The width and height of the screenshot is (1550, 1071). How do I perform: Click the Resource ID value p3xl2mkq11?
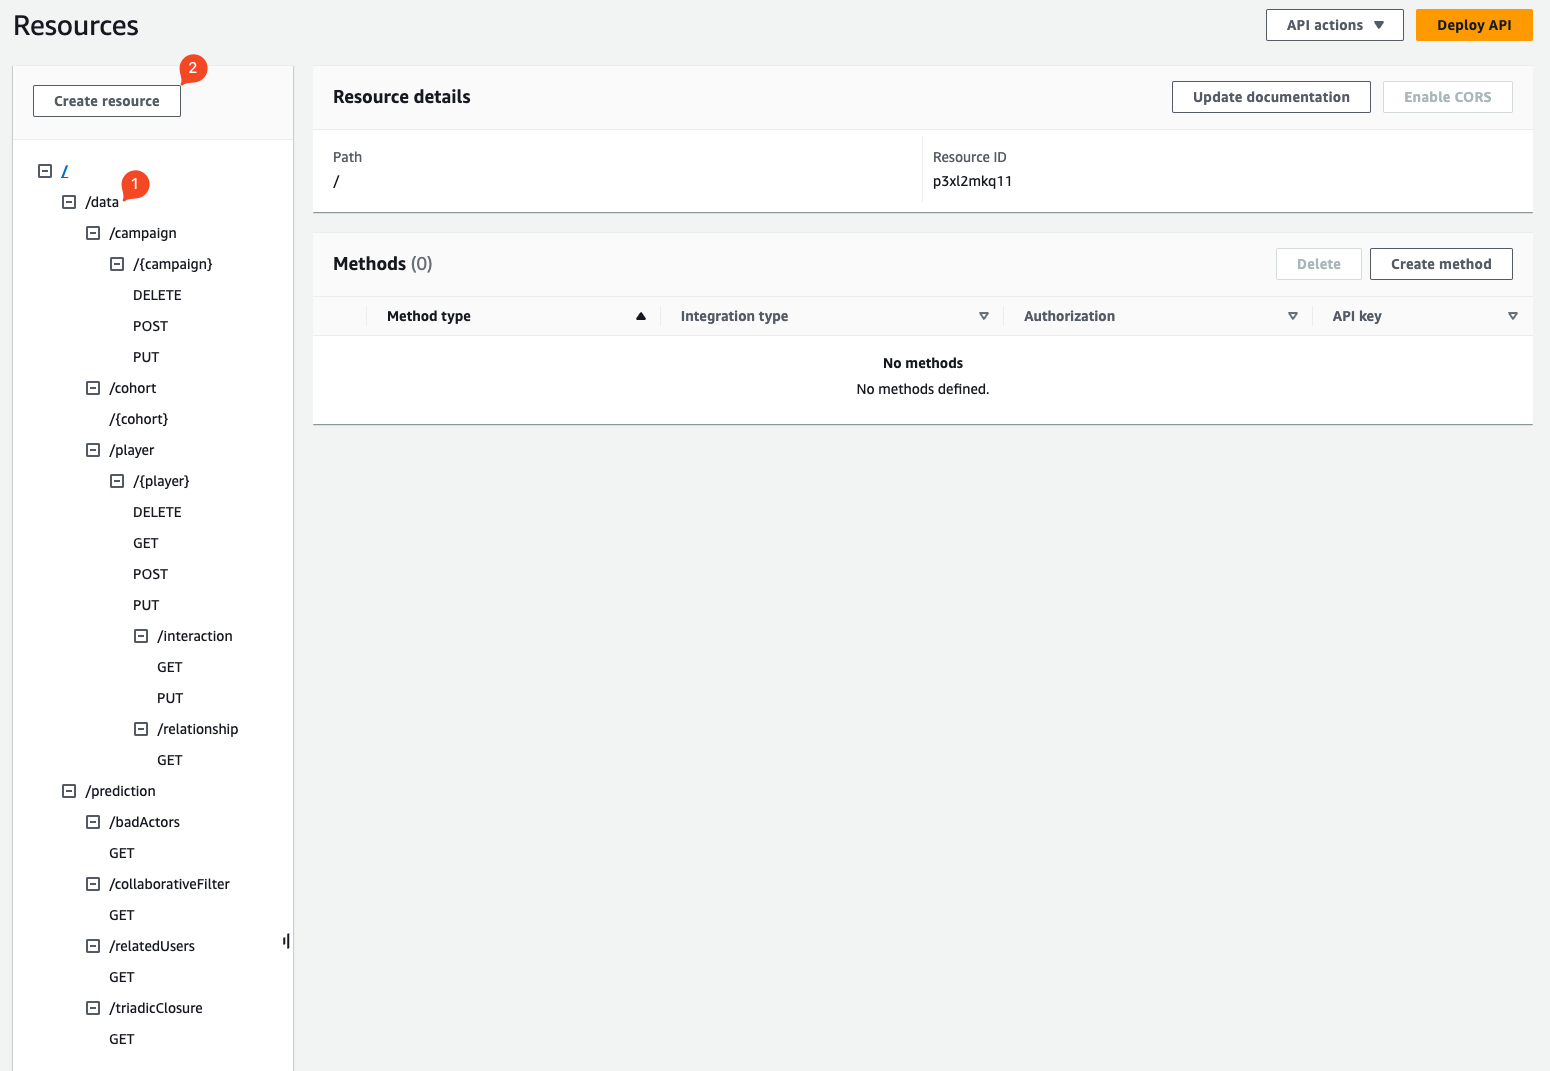pos(972,181)
